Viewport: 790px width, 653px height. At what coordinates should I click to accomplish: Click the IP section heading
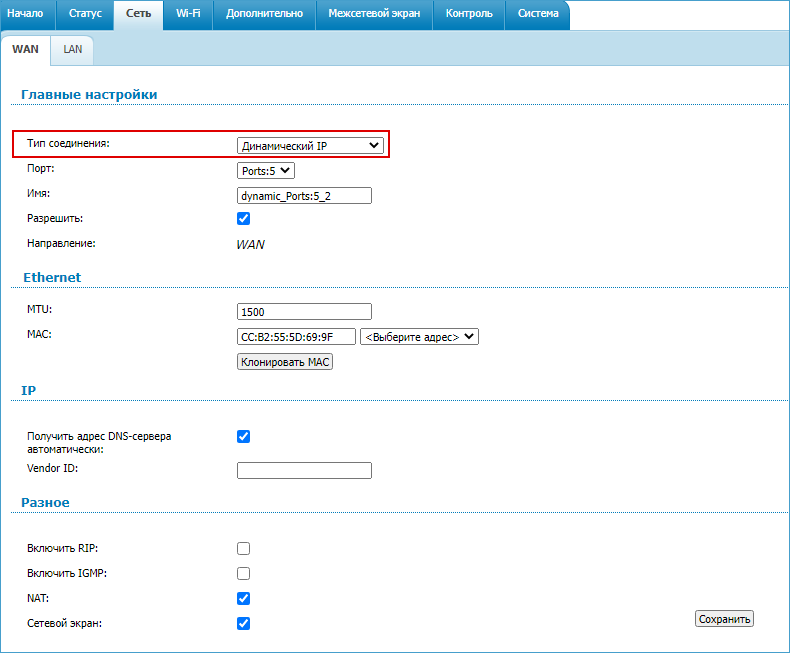coord(28,390)
